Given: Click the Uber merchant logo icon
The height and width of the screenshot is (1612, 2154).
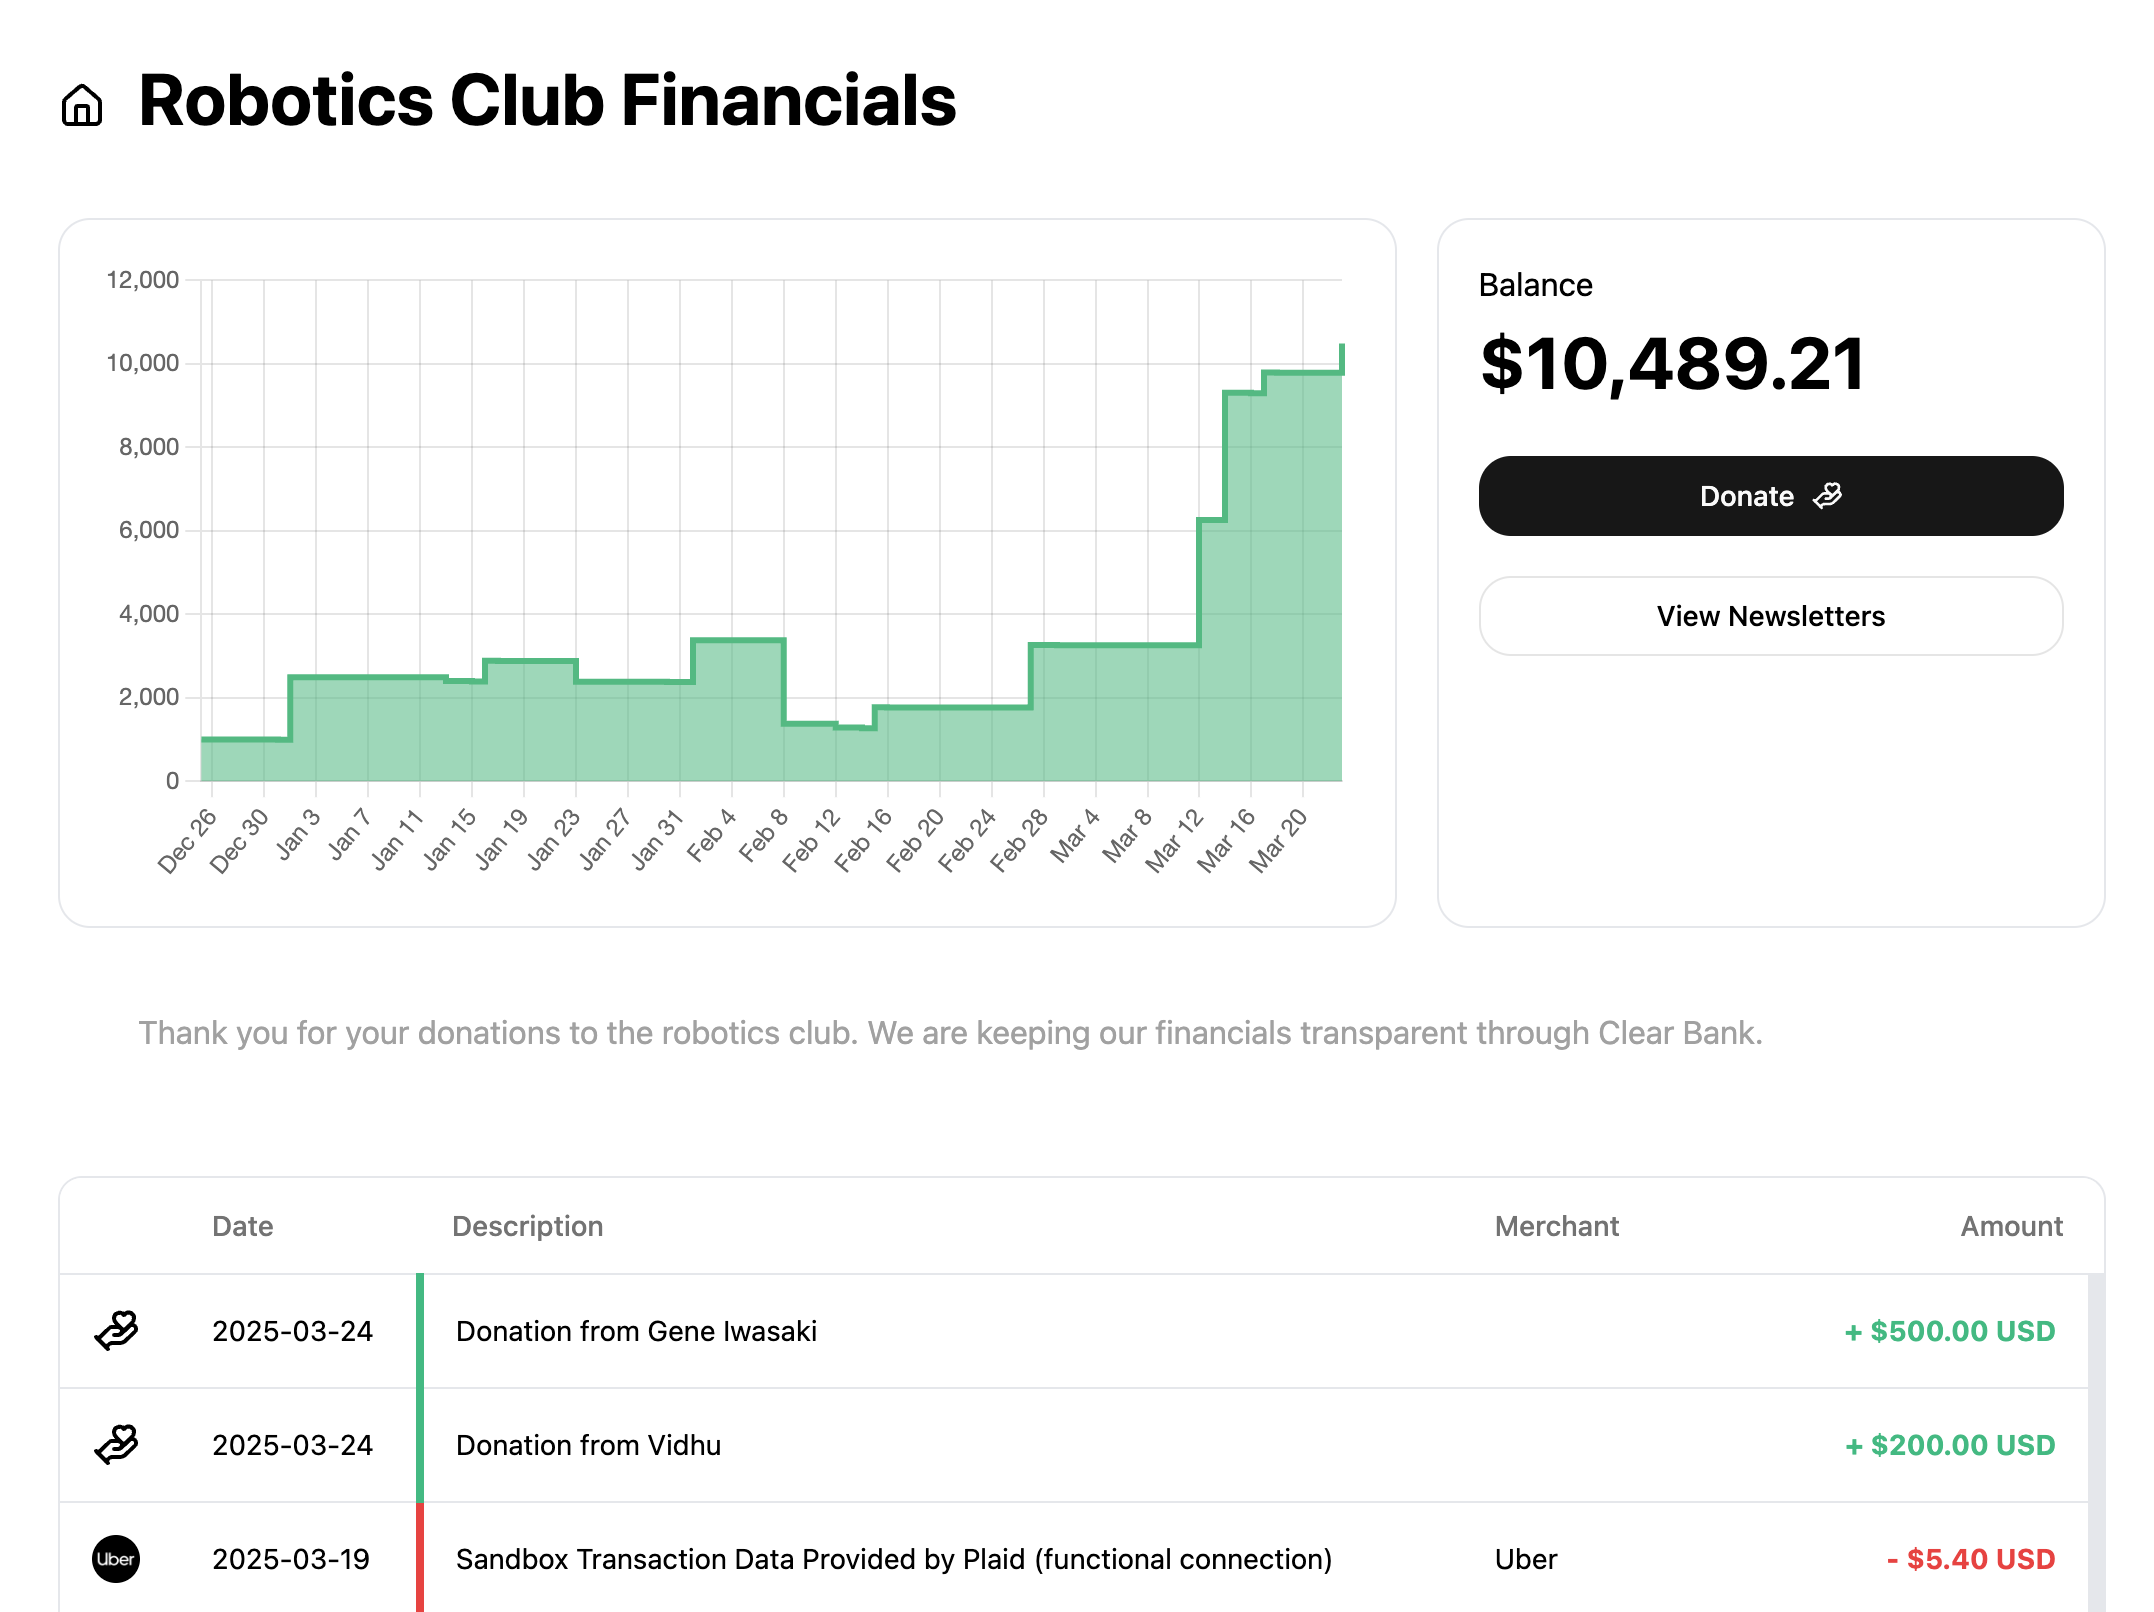Looking at the screenshot, I should point(116,1559).
